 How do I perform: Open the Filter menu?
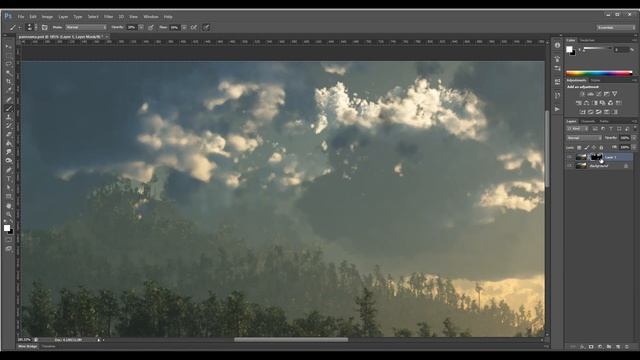108,17
